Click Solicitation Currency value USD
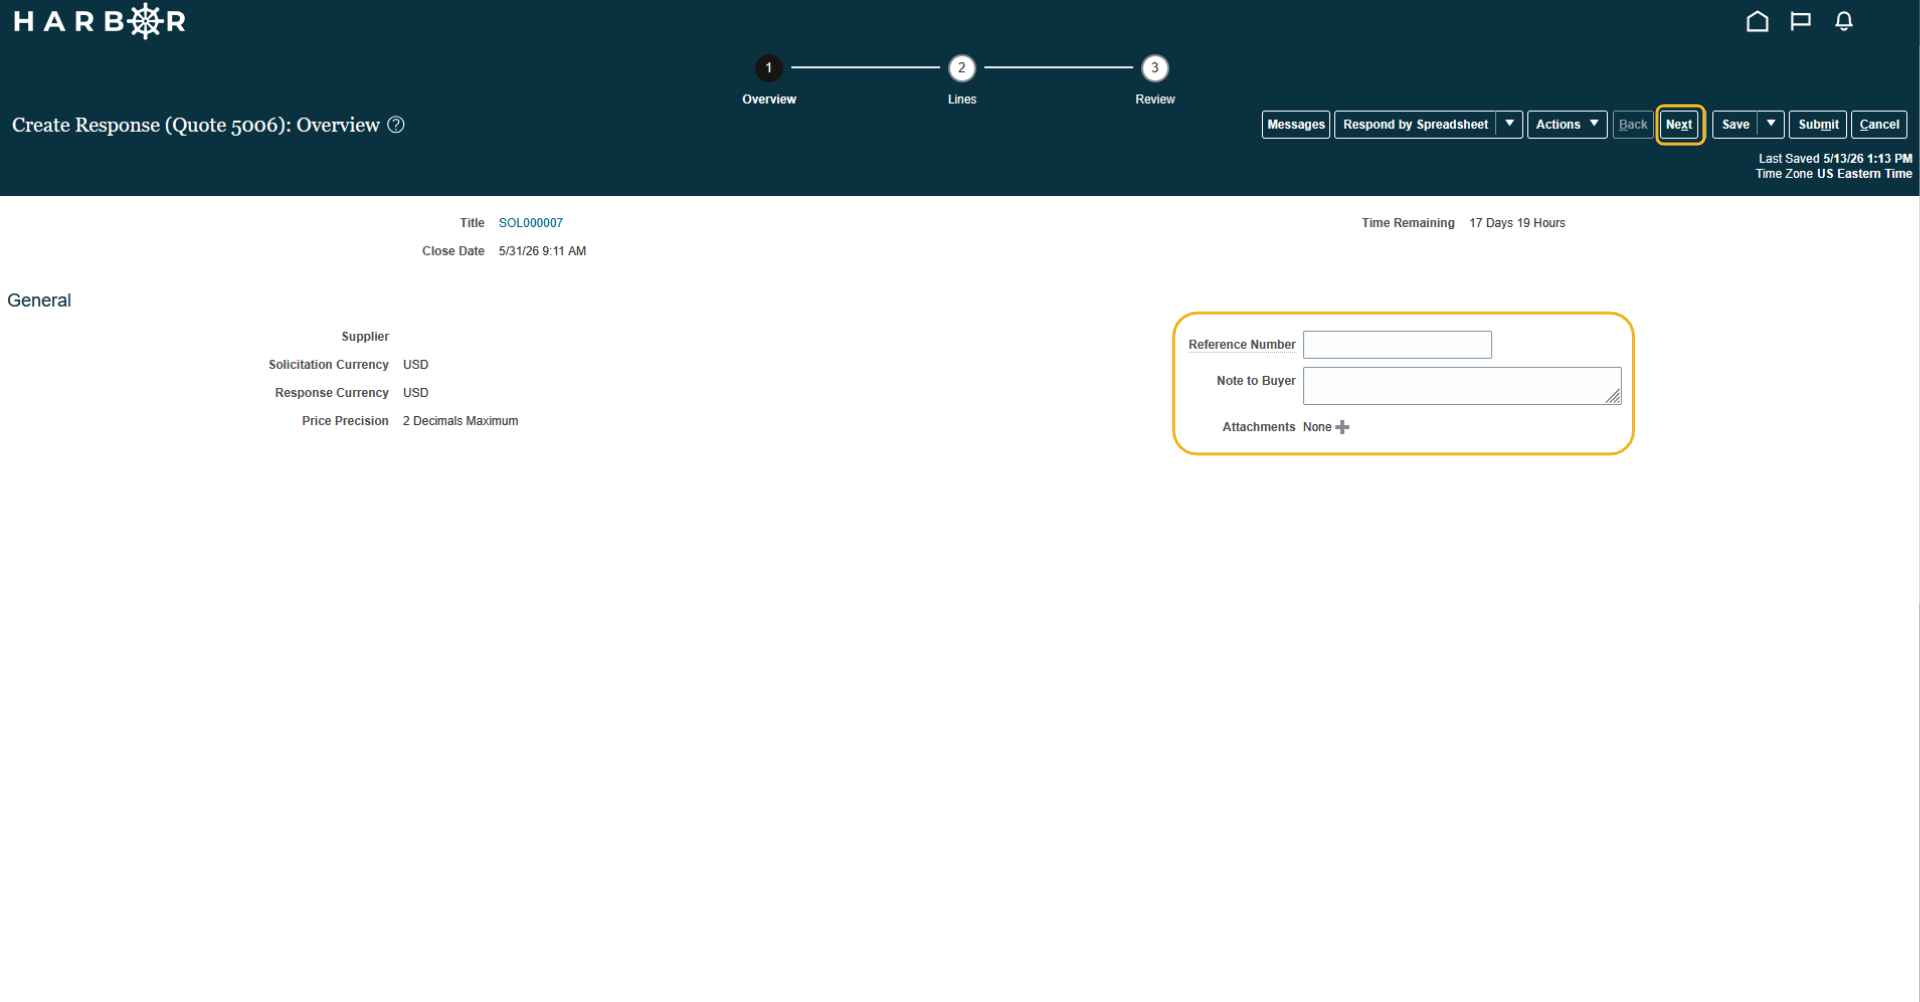Screen dimensions: 1920x1002 415,365
